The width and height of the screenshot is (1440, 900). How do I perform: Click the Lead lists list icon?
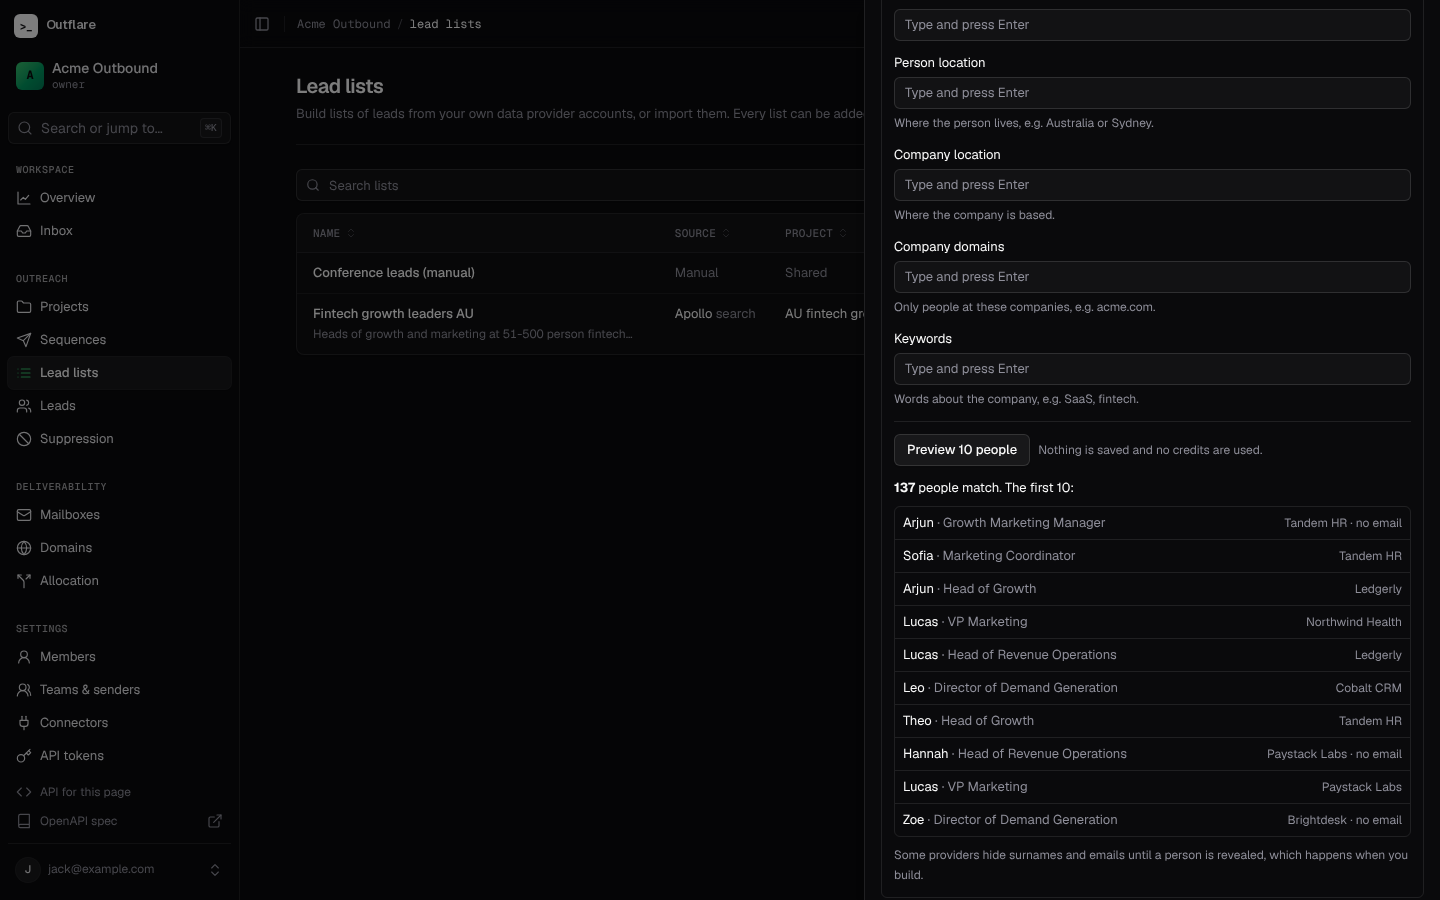pos(24,373)
